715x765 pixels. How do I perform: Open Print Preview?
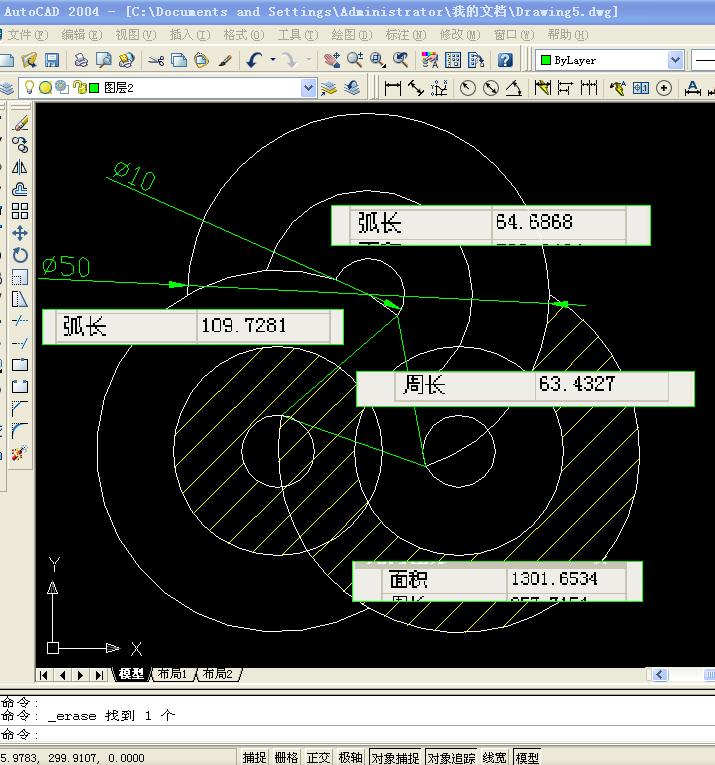click(103, 60)
